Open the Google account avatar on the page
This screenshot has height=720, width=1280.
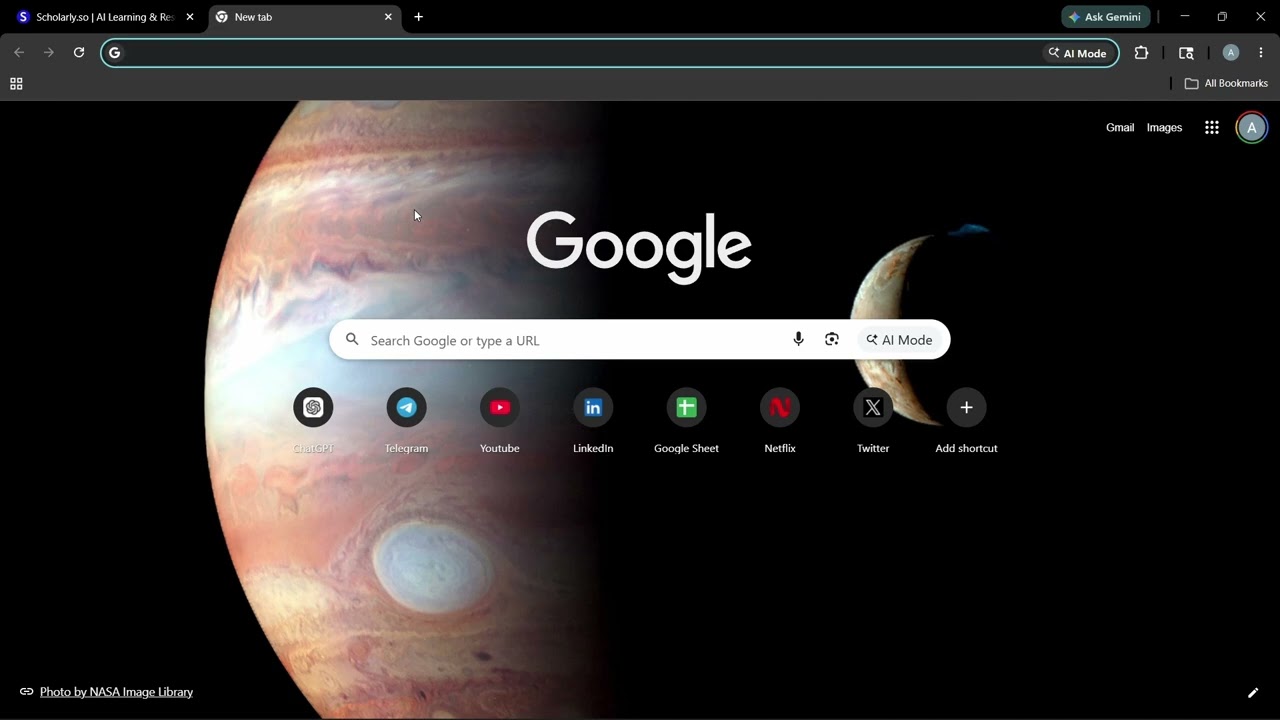pyautogui.click(x=1251, y=127)
